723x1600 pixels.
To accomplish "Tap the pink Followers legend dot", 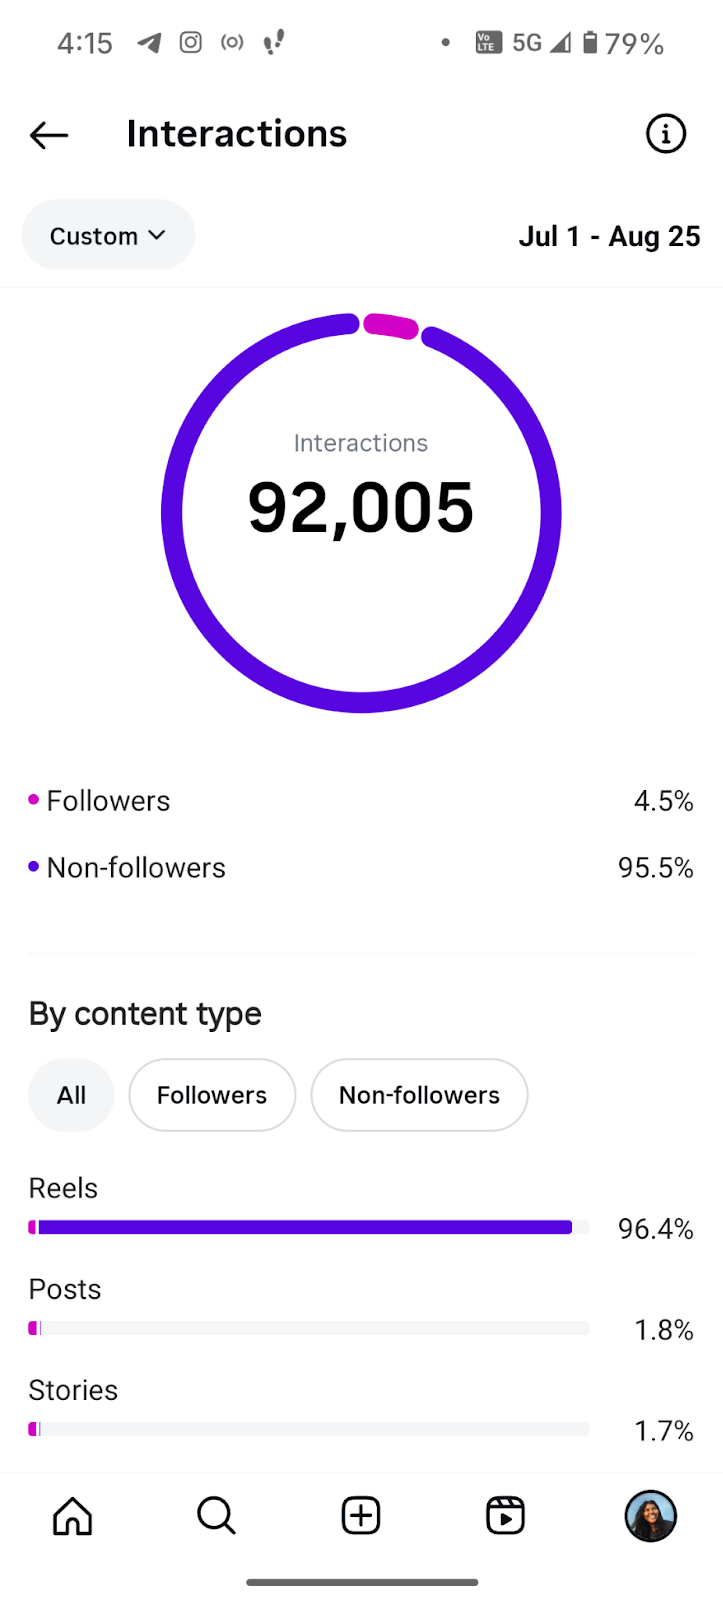I will click(x=34, y=800).
